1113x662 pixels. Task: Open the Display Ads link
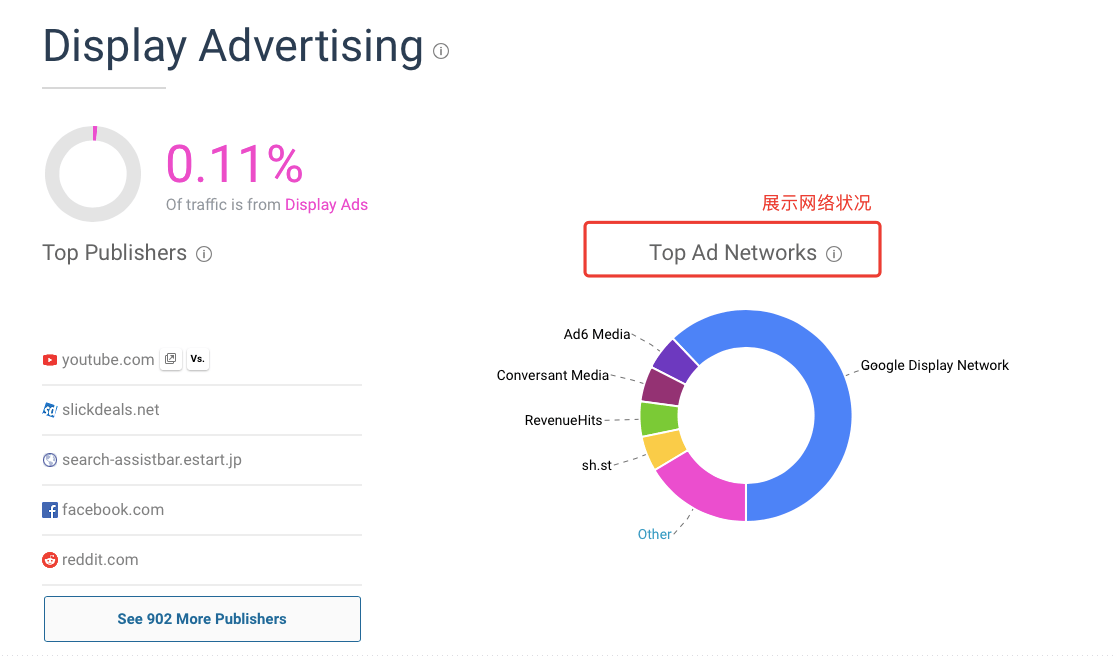[x=326, y=204]
